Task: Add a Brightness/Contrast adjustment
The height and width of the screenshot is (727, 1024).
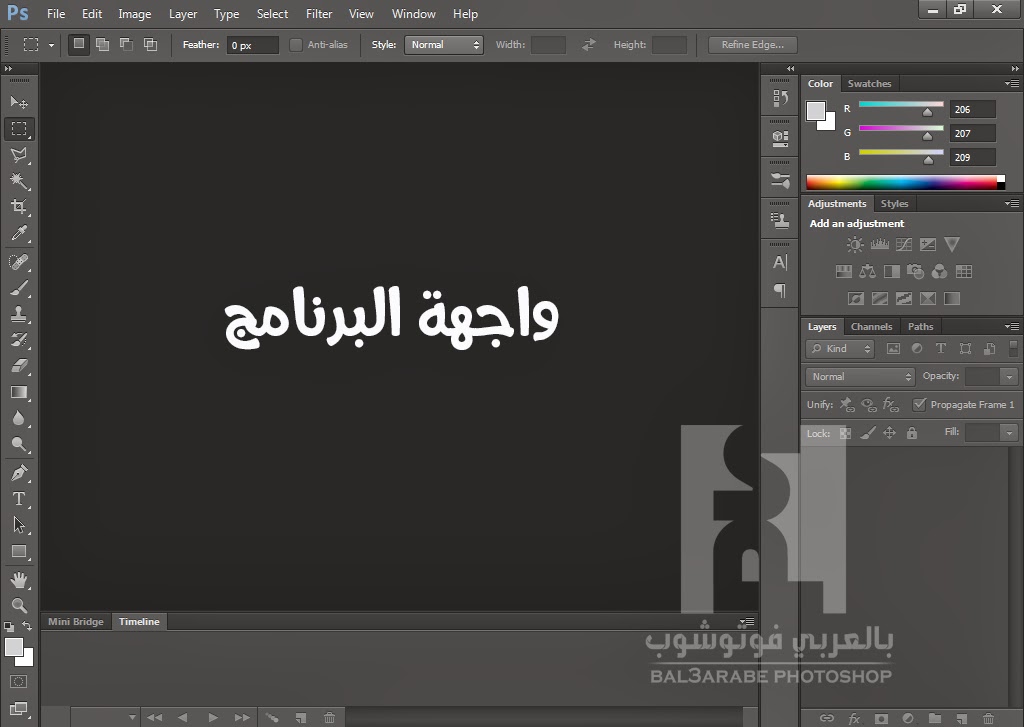Action: click(x=855, y=245)
